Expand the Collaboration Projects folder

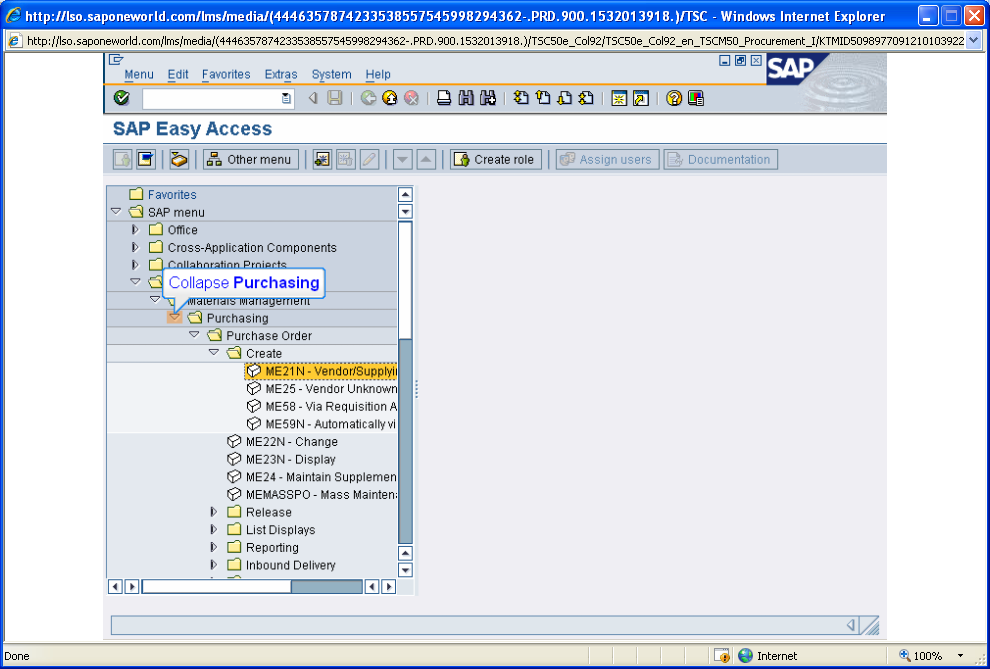click(135, 265)
